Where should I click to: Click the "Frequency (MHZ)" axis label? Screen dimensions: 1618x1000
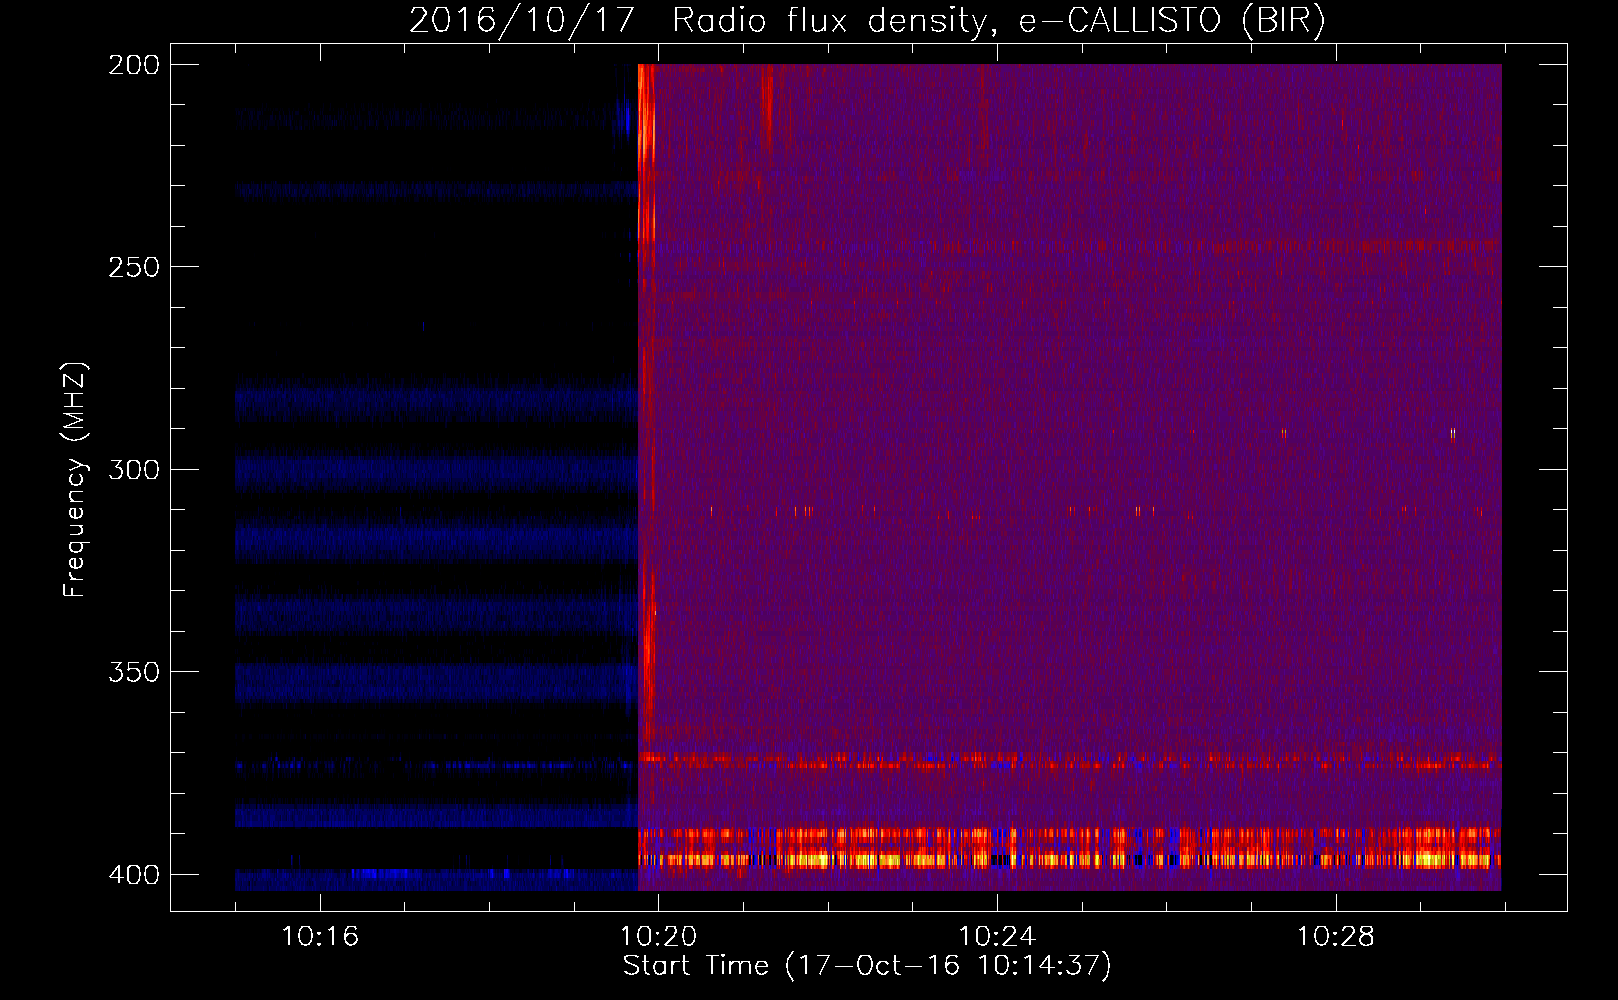[x=75, y=479]
